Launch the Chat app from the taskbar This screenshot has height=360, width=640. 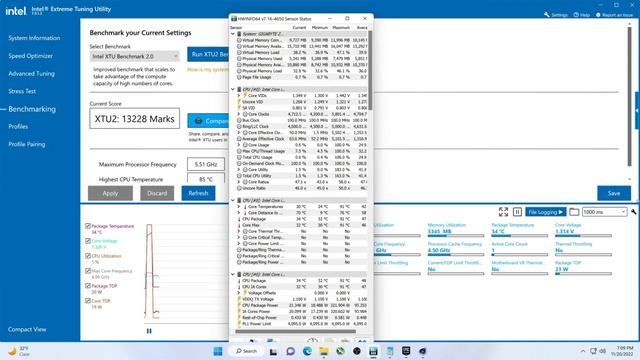[290, 351]
